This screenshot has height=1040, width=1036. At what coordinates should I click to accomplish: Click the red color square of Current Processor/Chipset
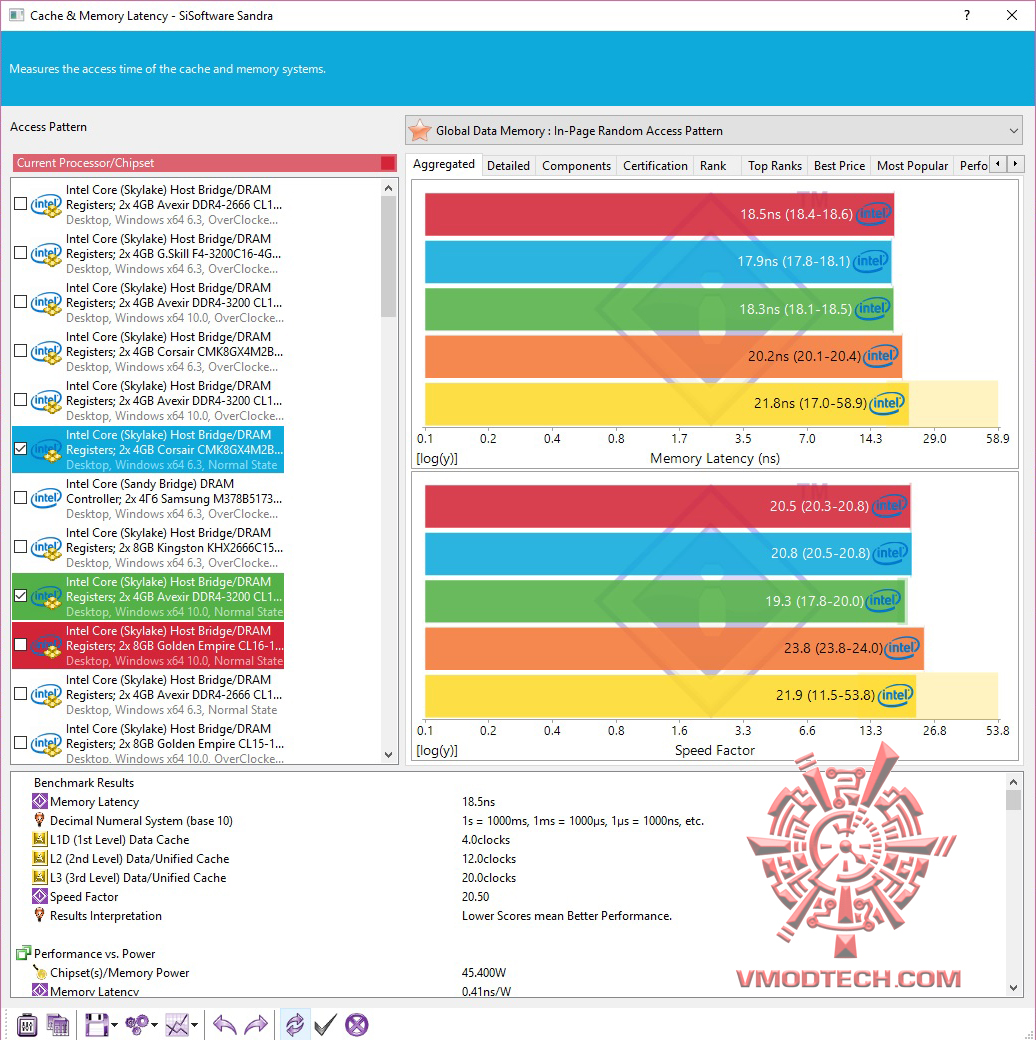click(x=388, y=163)
